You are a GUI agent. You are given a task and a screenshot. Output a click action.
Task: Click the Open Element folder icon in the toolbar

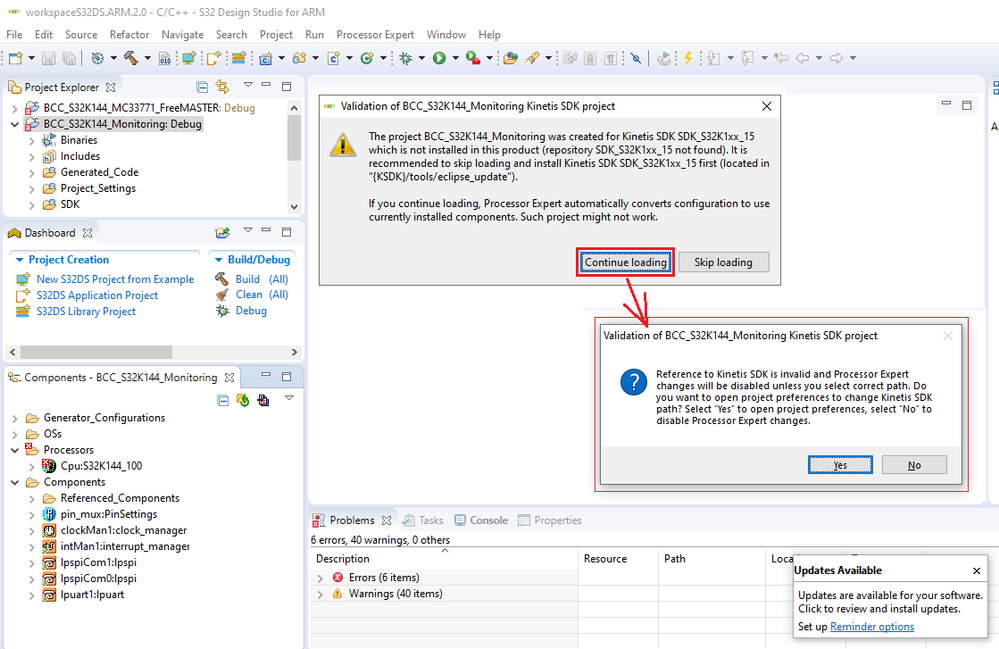[x=510, y=58]
